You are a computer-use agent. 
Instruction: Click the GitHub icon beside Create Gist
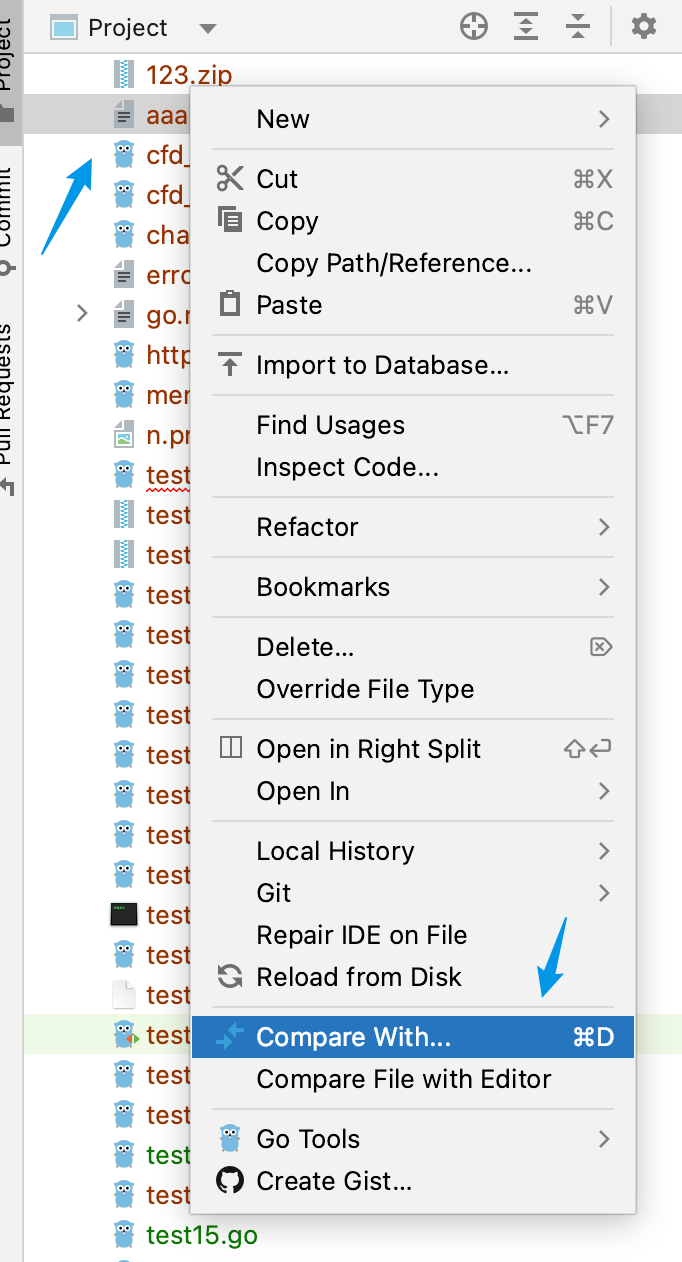[230, 1181]
